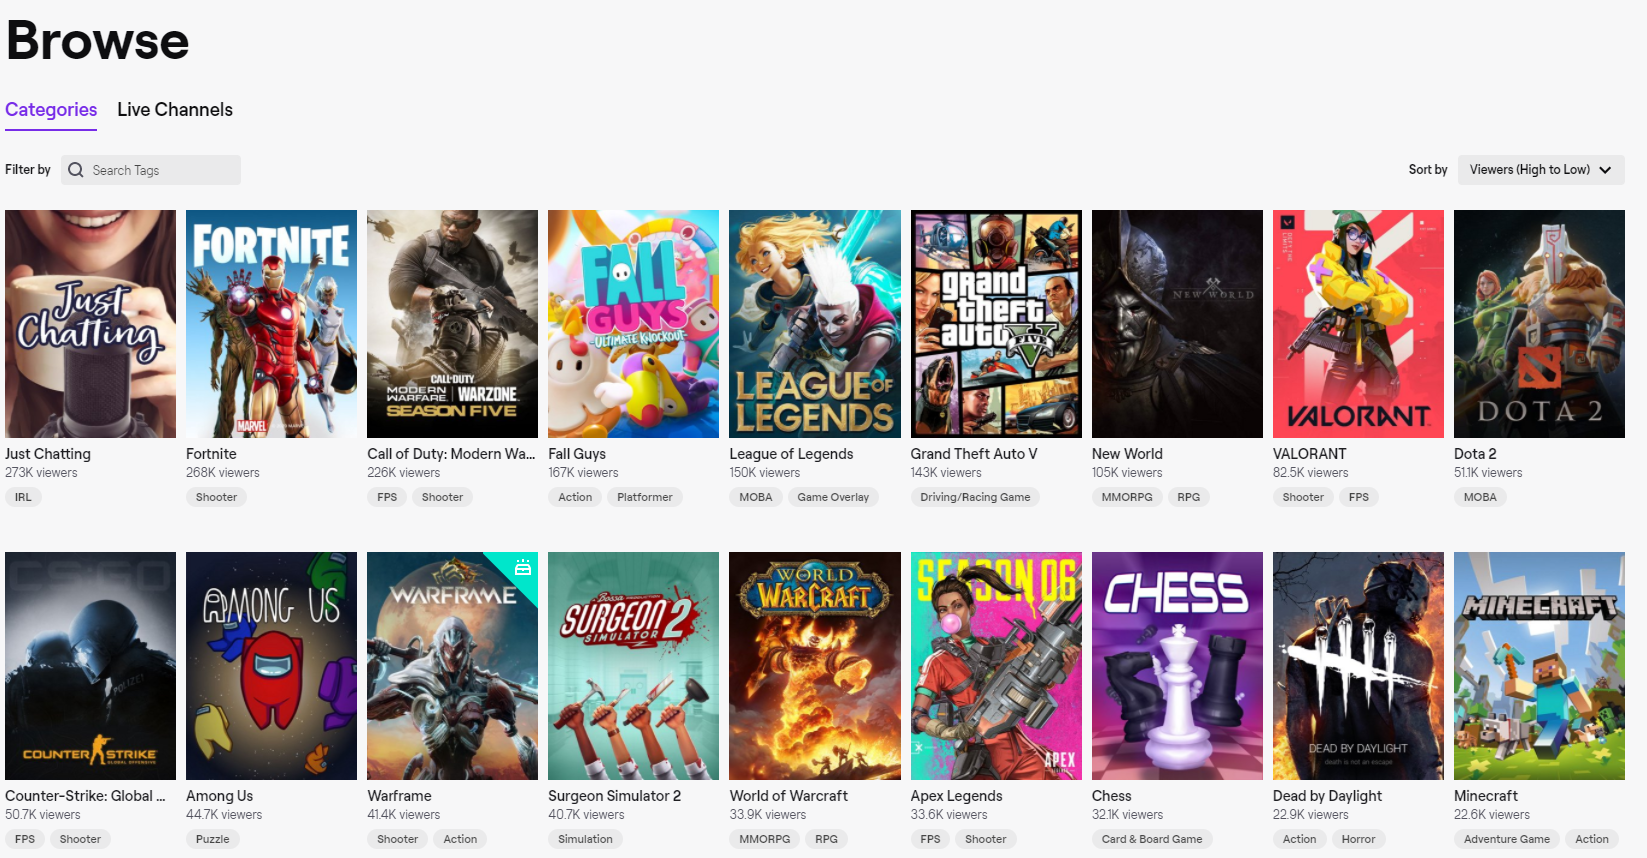The width and height of the screenshot is (1647, 858).
Task: Click the New World cover art
Action: click(x=1177, y=324)
